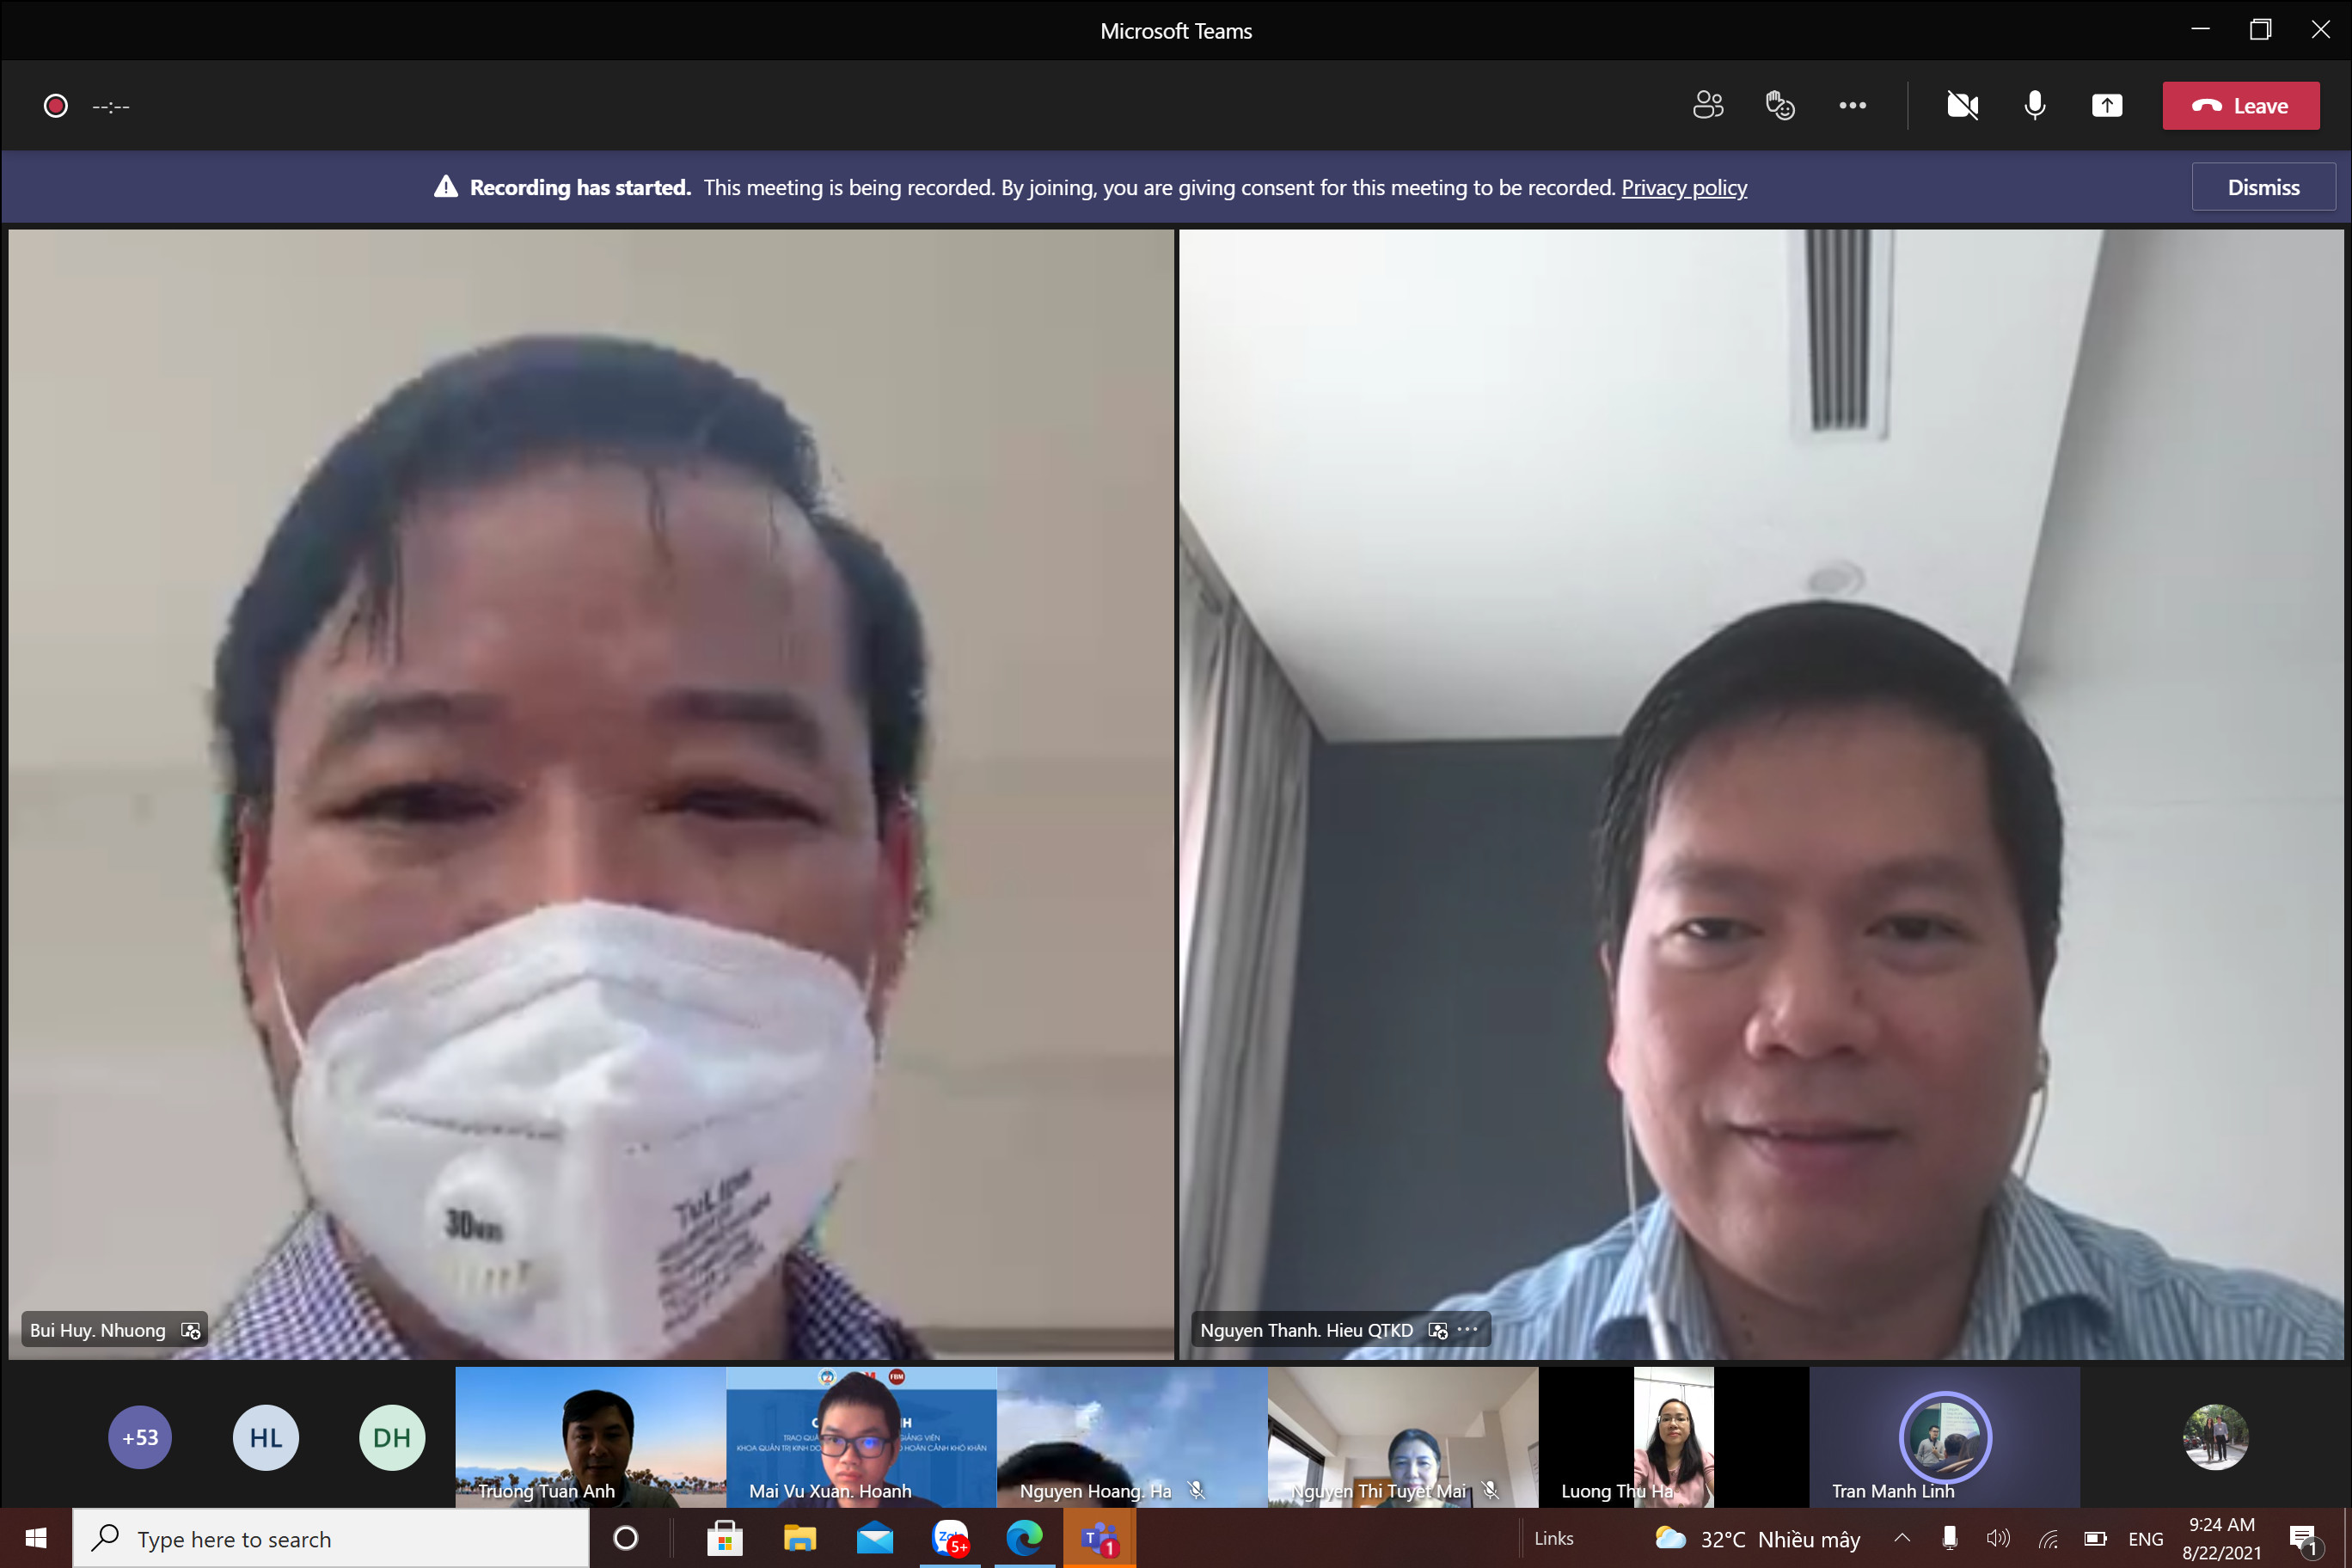
Task: Turn the camera on
Action: pyautogui.click(x=1962, y=105)
